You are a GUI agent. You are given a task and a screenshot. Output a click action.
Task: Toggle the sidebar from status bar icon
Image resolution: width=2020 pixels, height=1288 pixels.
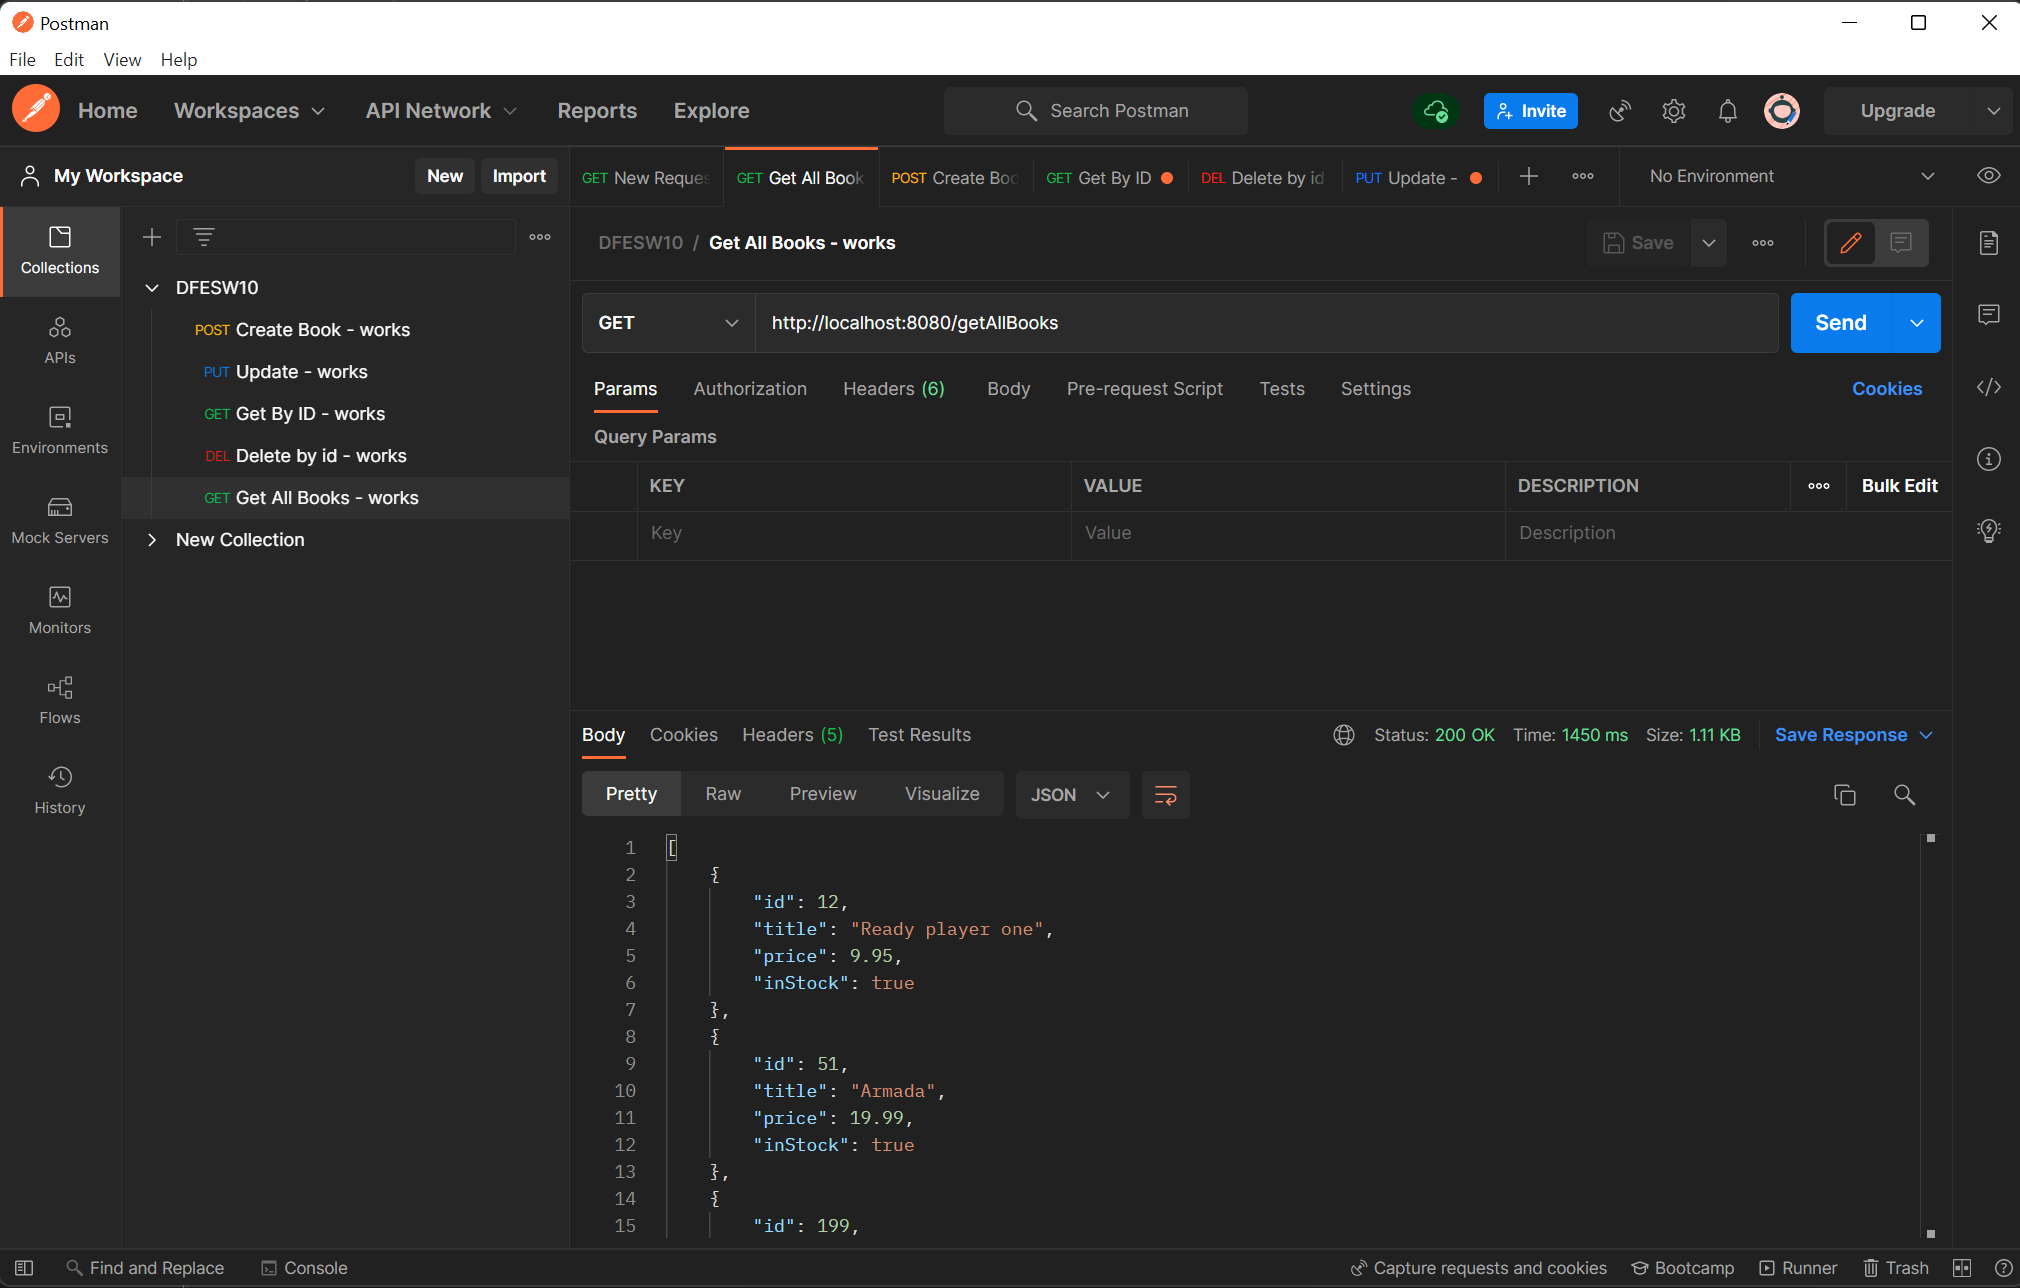(x=24, y=1268)
